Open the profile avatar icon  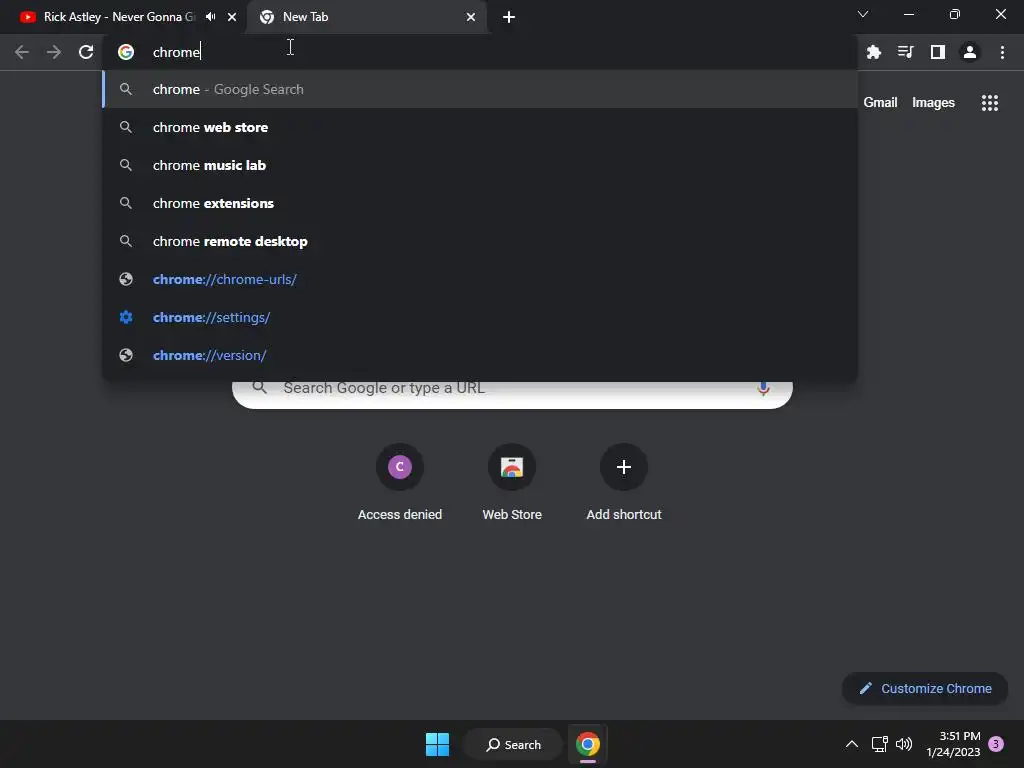pyautogui.click(x=970, y=52)
